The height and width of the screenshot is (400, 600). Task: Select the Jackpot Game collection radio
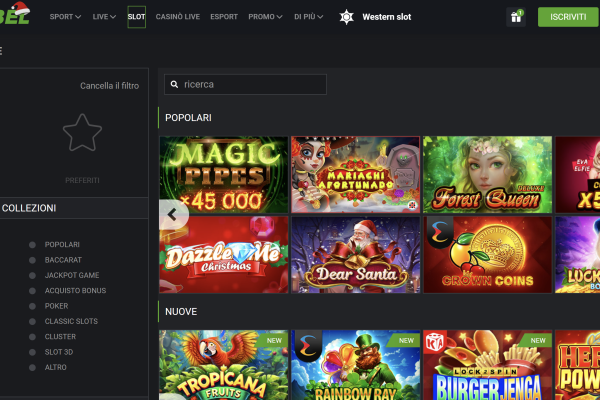click(x=33, y=275)
